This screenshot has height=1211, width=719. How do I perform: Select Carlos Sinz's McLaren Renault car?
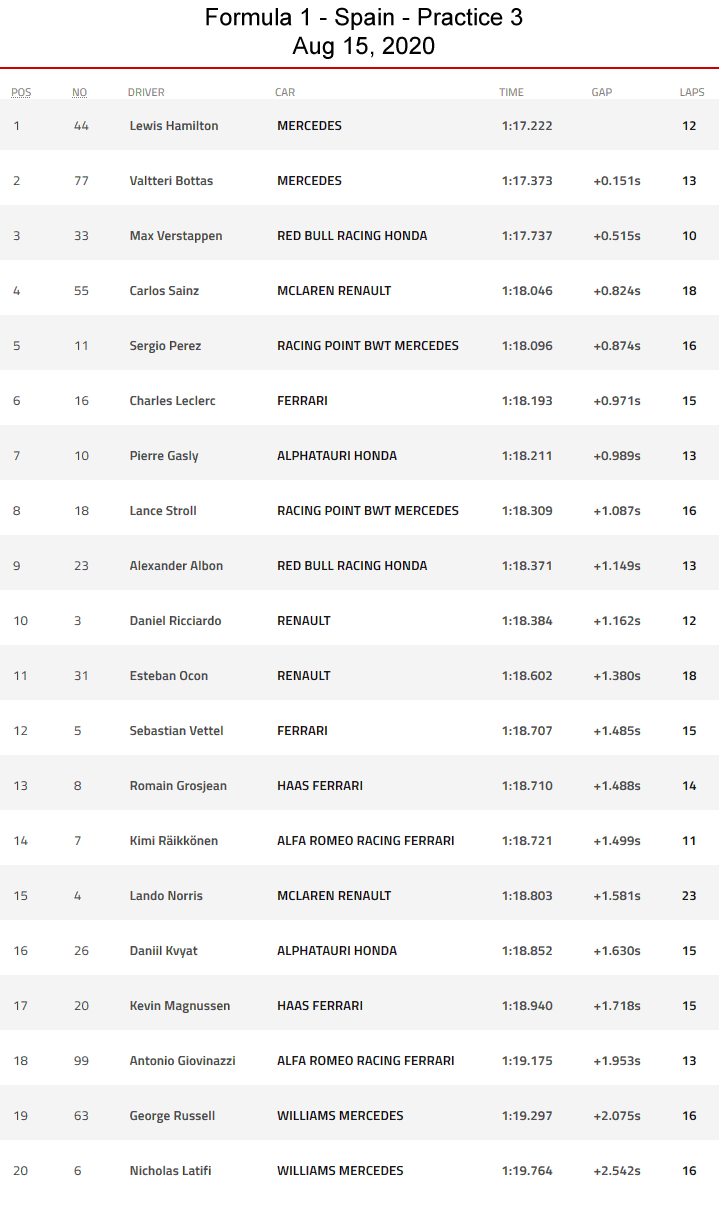(334, 291)
